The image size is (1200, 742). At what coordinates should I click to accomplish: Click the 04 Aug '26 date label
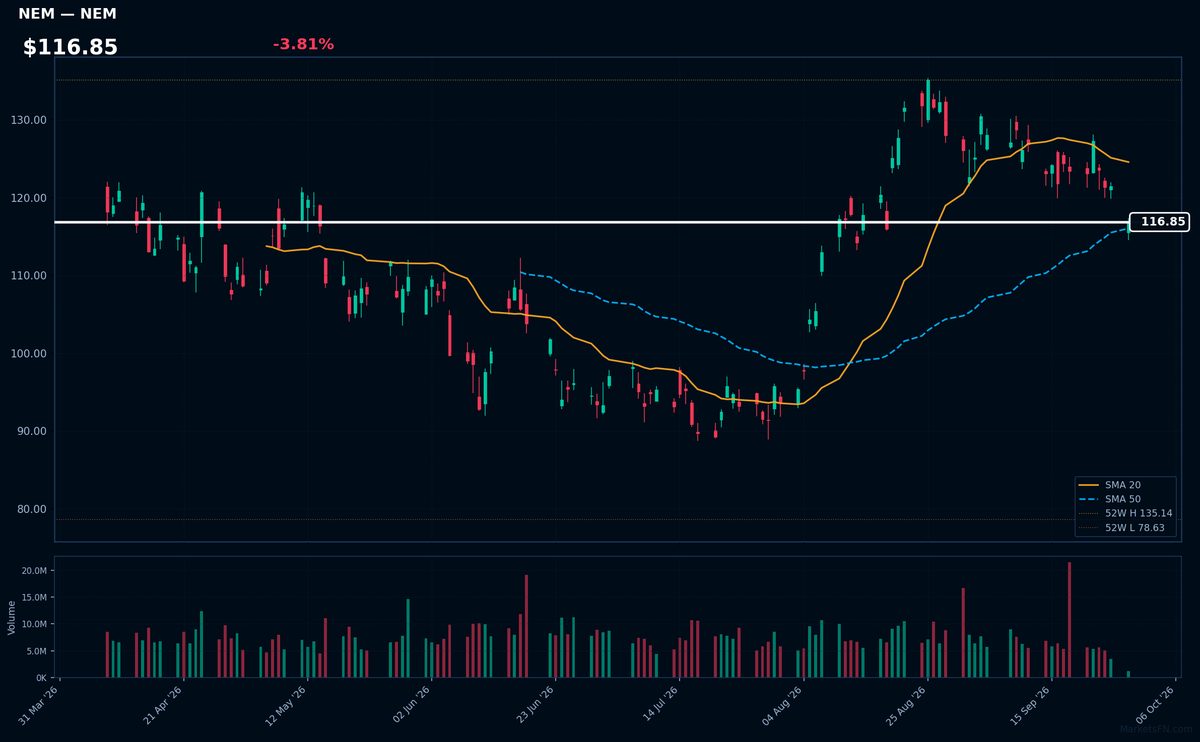pos(782,704)
